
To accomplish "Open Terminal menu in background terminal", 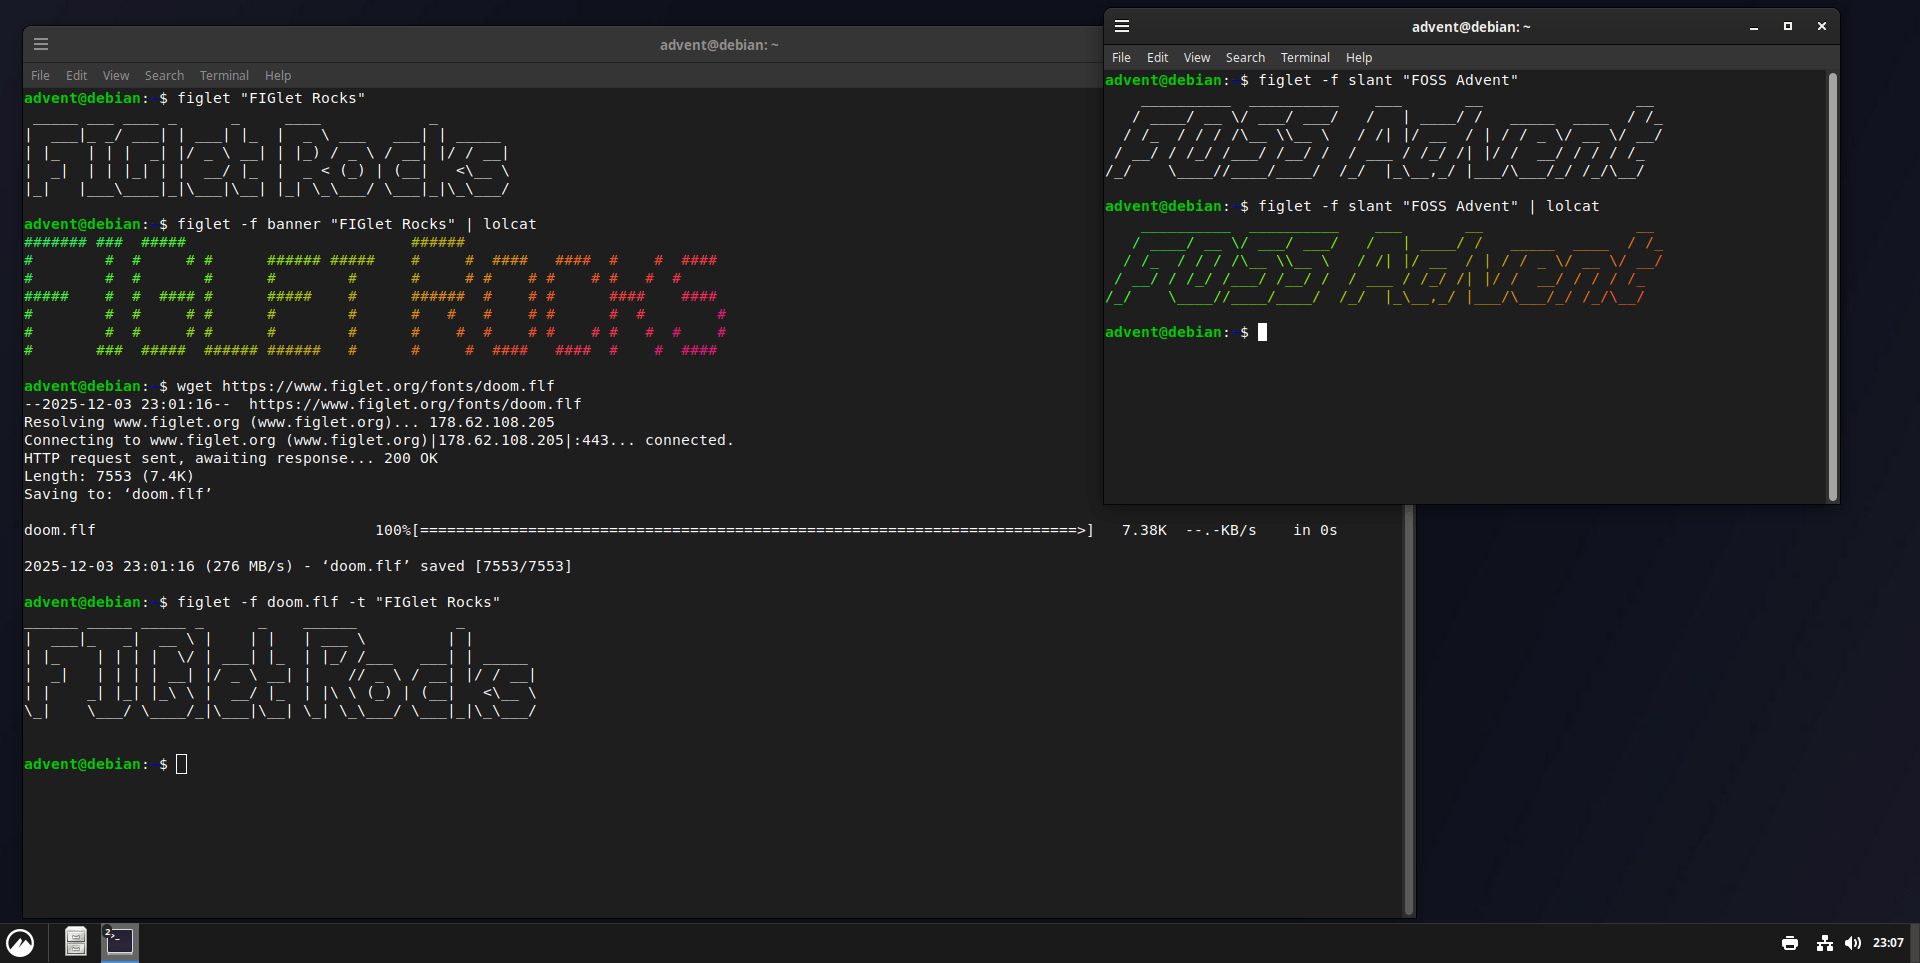I will point(224,76).
